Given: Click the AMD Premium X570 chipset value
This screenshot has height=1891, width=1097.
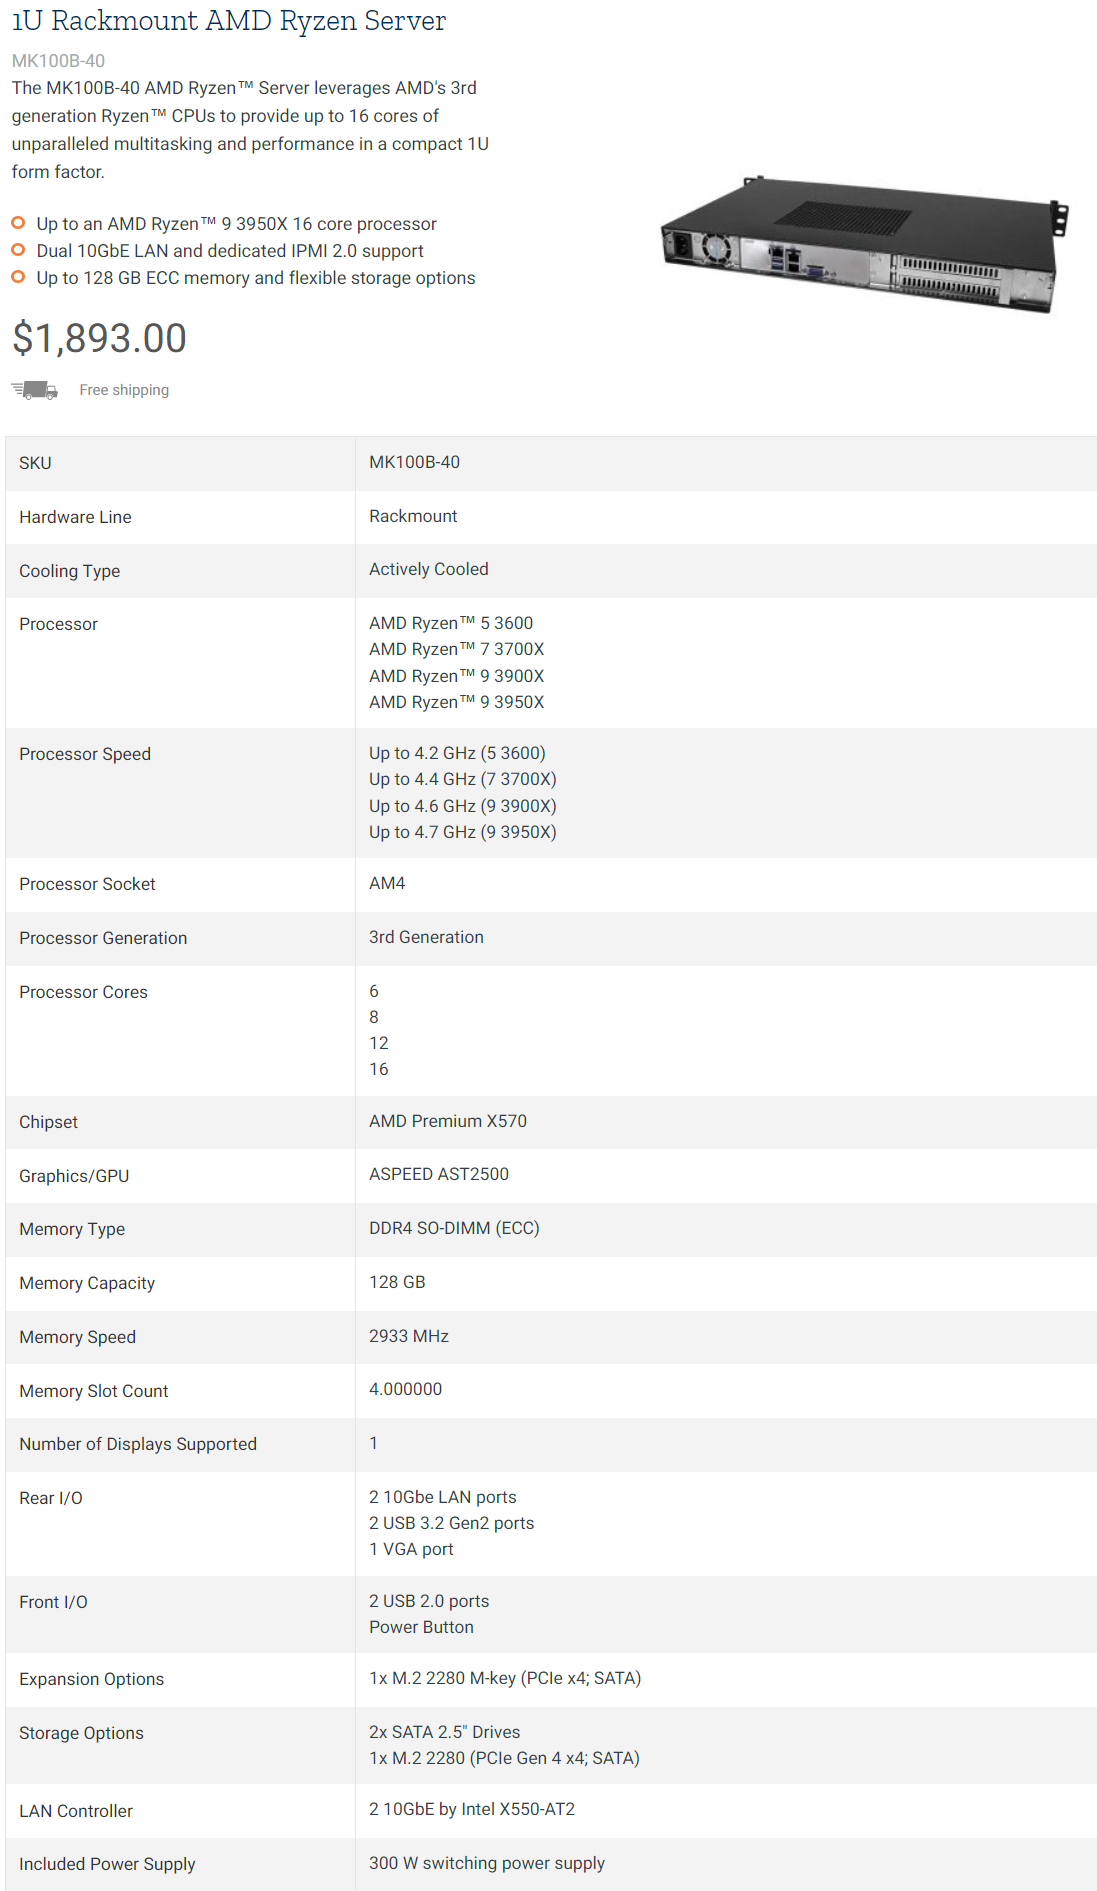Looking at the screenshot, I should point(448,1121).
